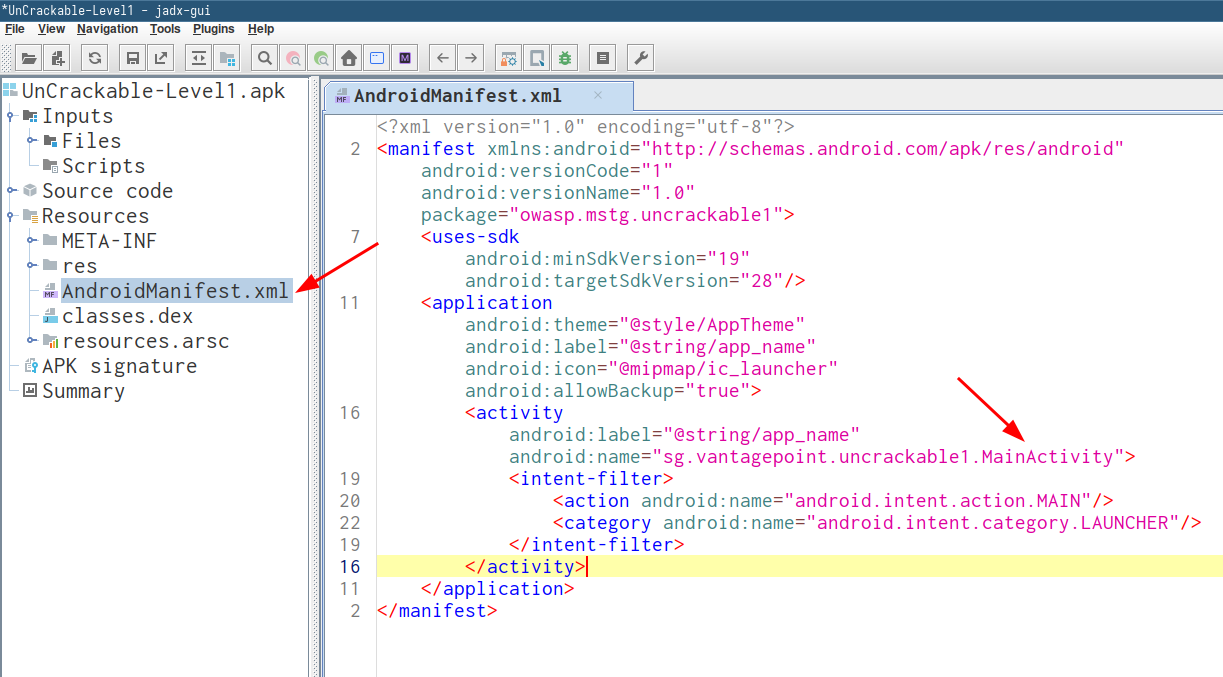Screen dimensions: 1223x677
Task: Expand the res folder
Action: (x=32, y=266)
